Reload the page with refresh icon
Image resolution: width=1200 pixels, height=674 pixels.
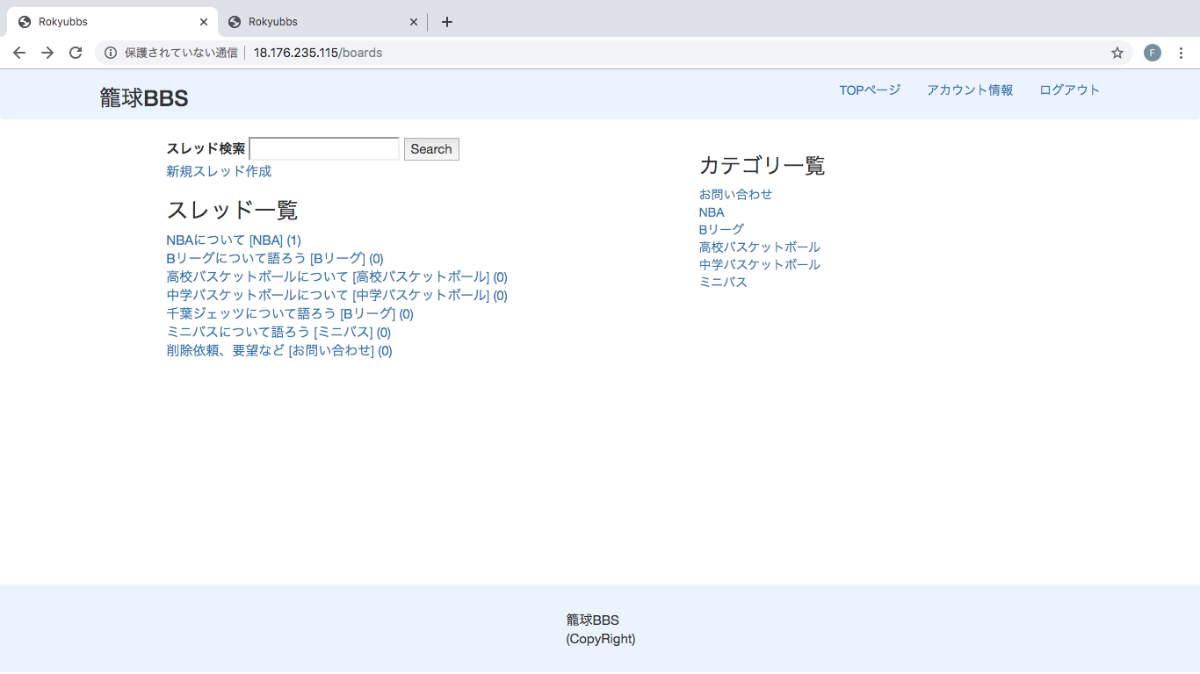click(75, 53)
